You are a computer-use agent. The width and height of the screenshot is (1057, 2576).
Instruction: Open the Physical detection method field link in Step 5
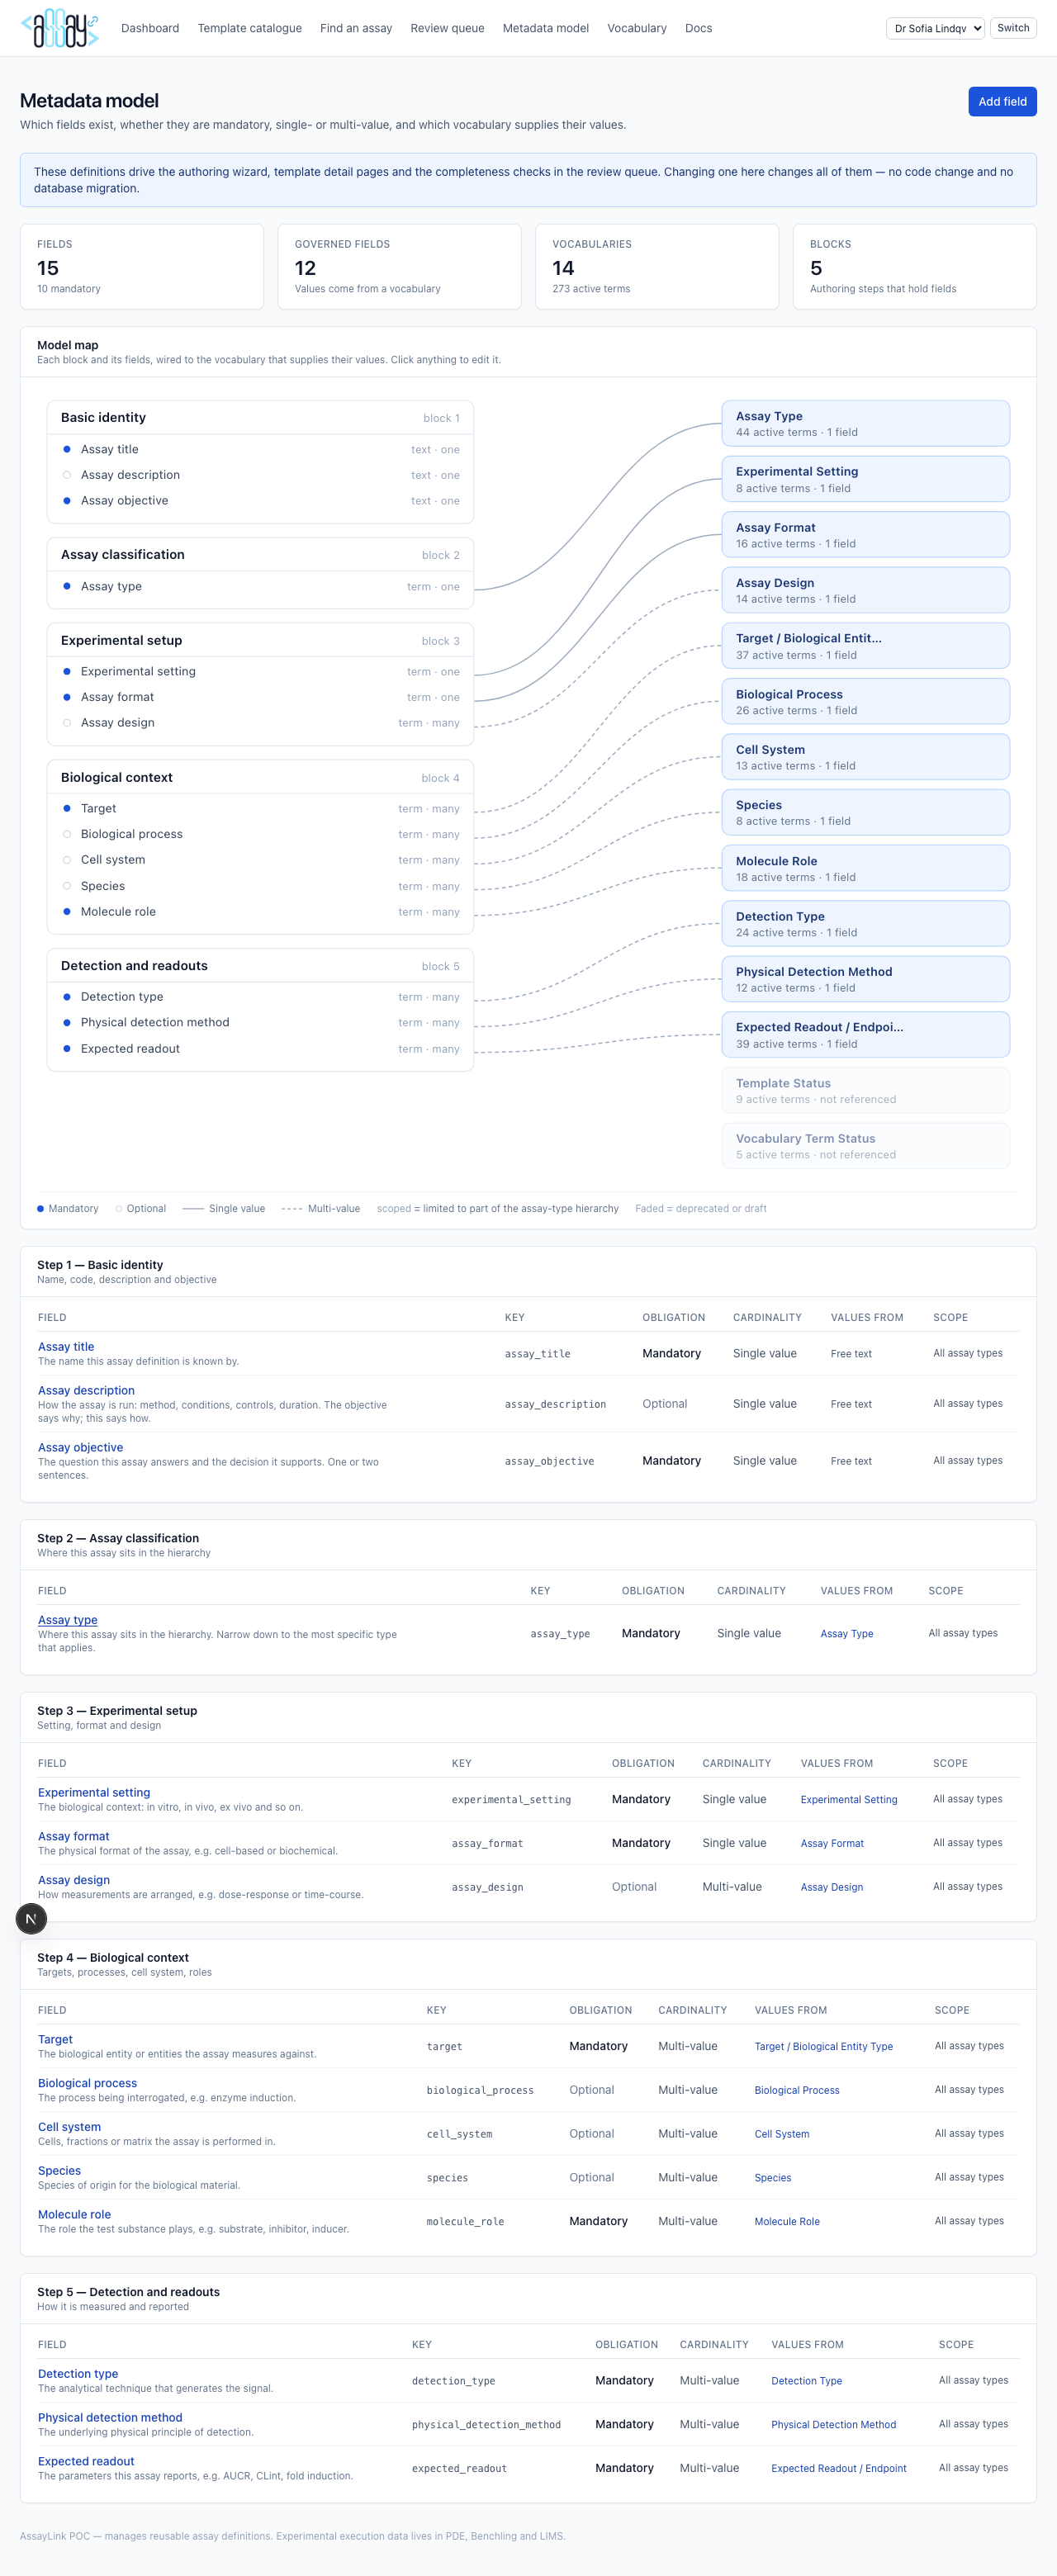point(110,2418)
